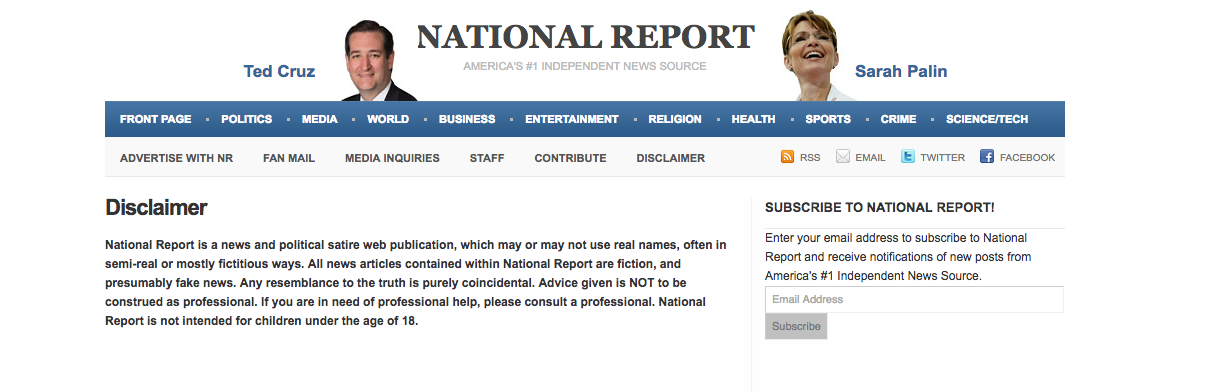Click the FACEBOOK text link
Screen dimensions: 1212x392
coord(1027,158)
